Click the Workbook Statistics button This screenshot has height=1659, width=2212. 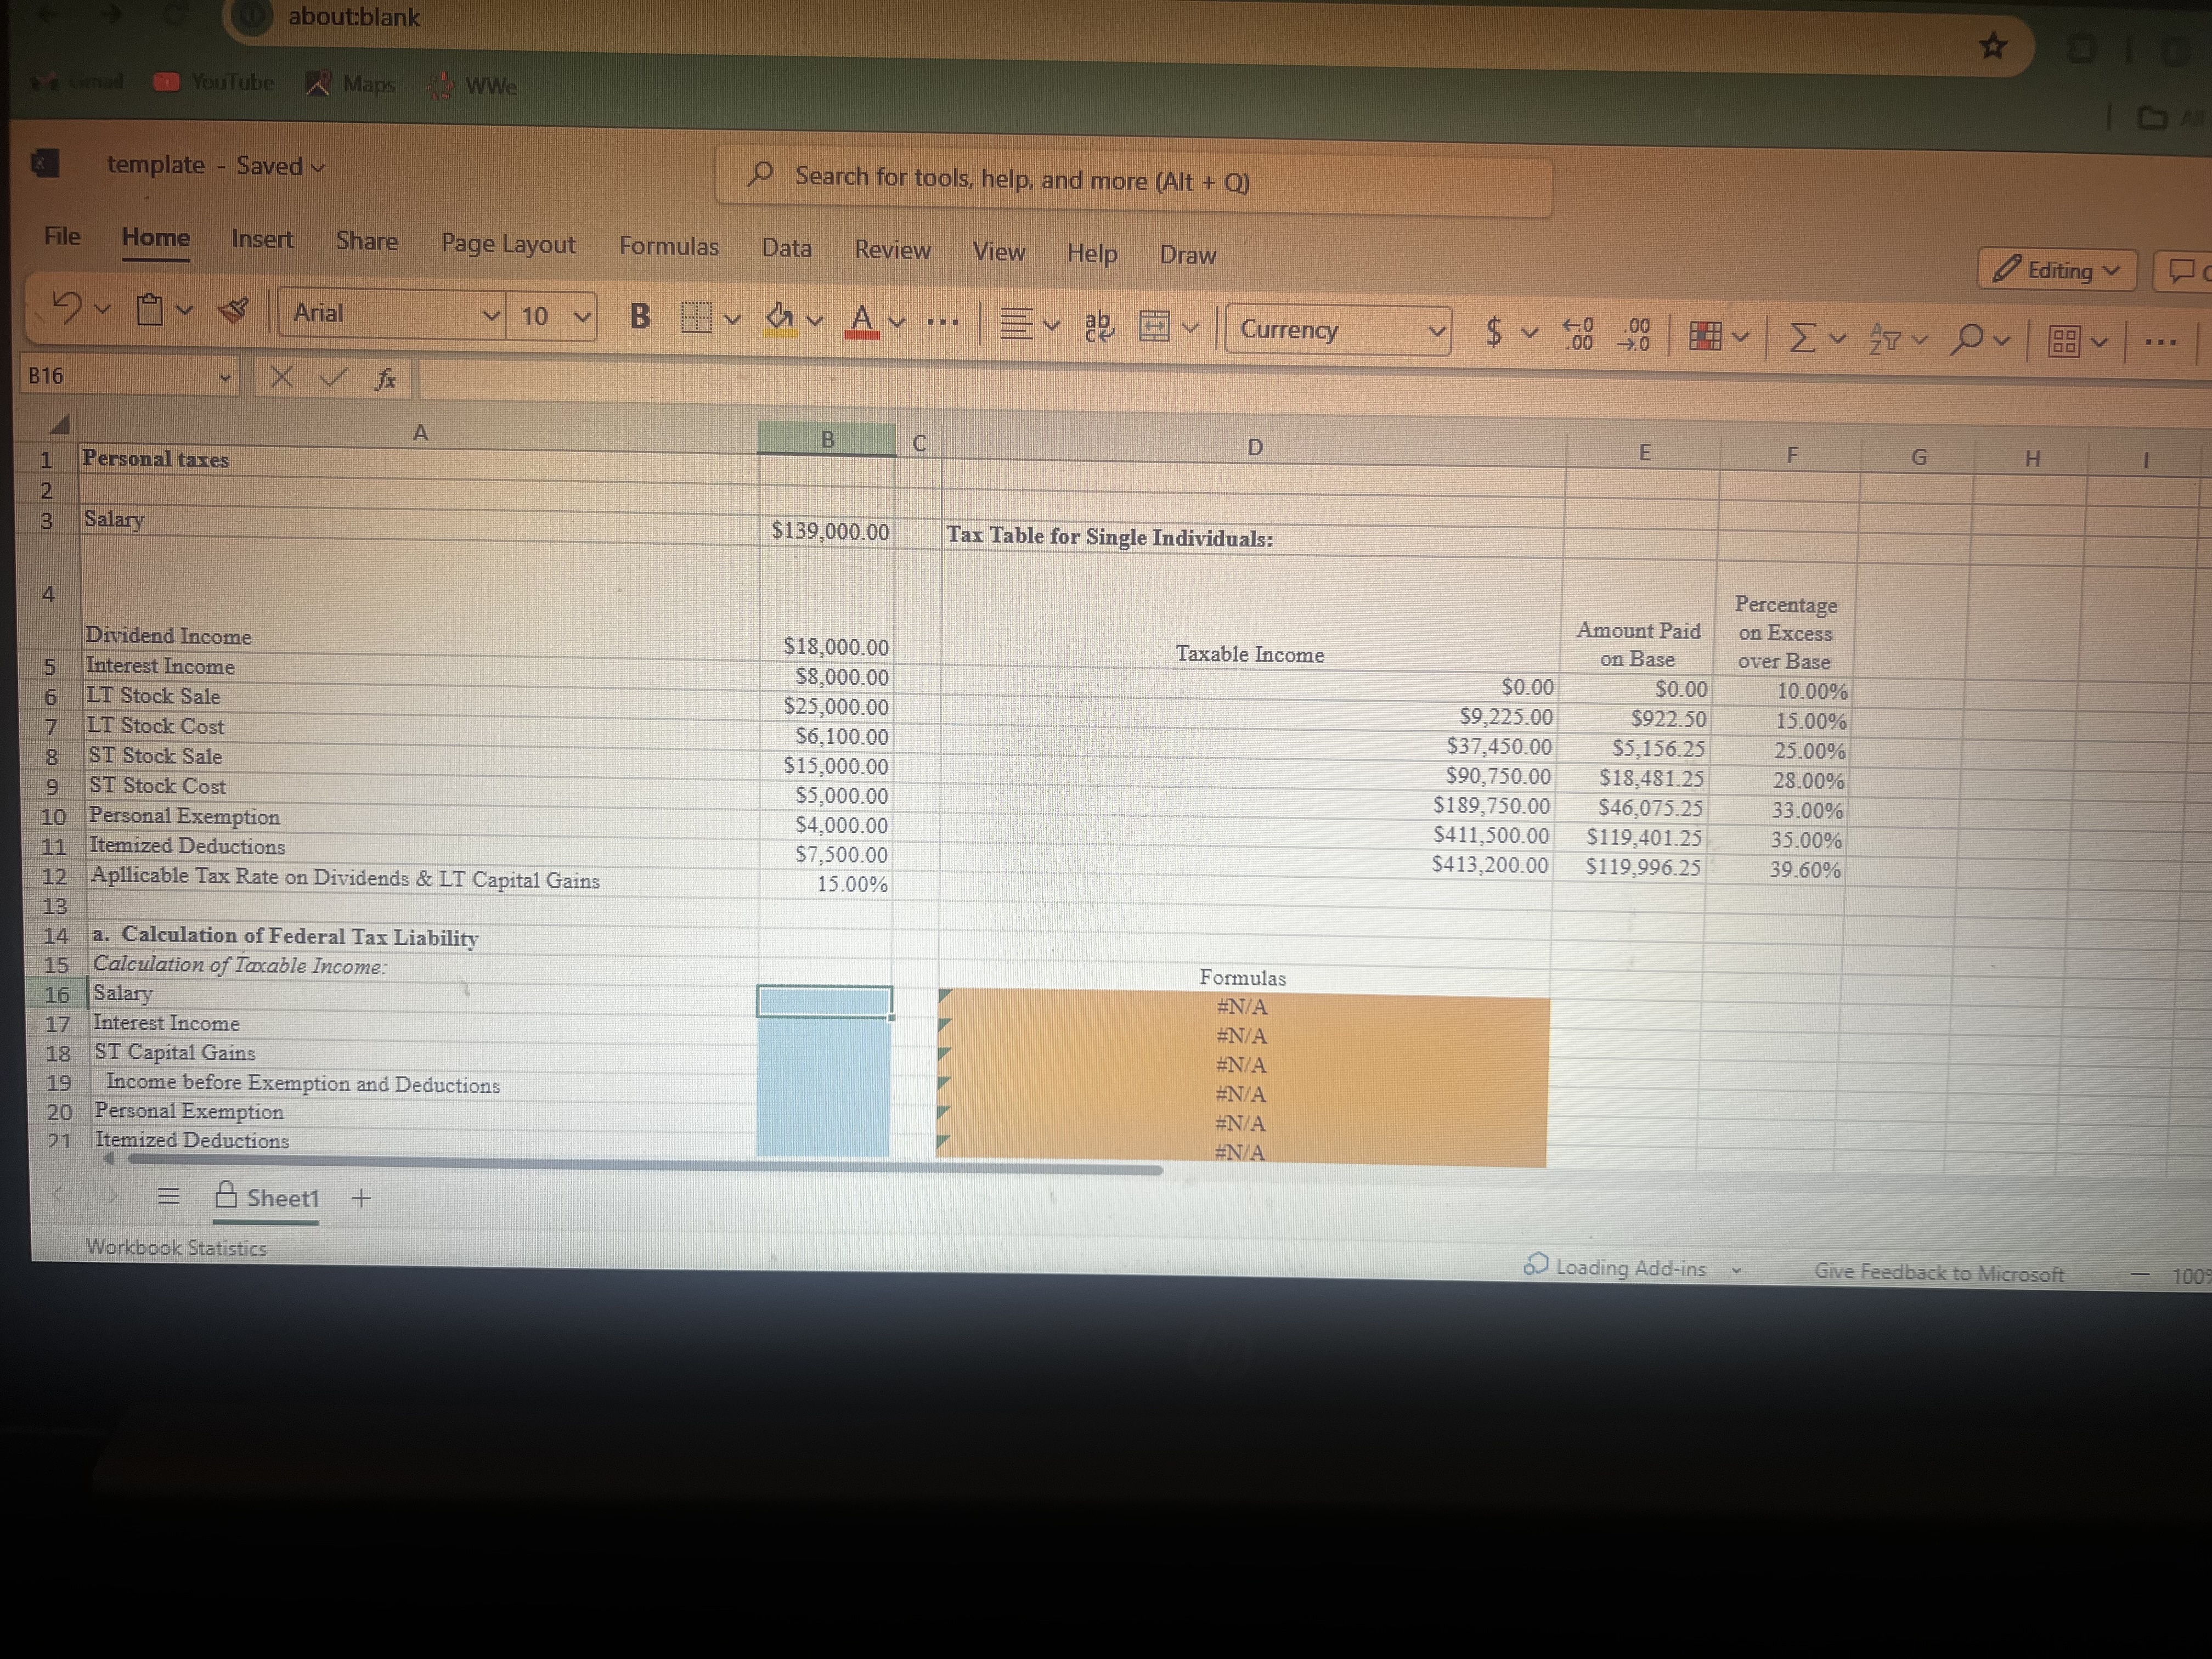coord(176,1247)
